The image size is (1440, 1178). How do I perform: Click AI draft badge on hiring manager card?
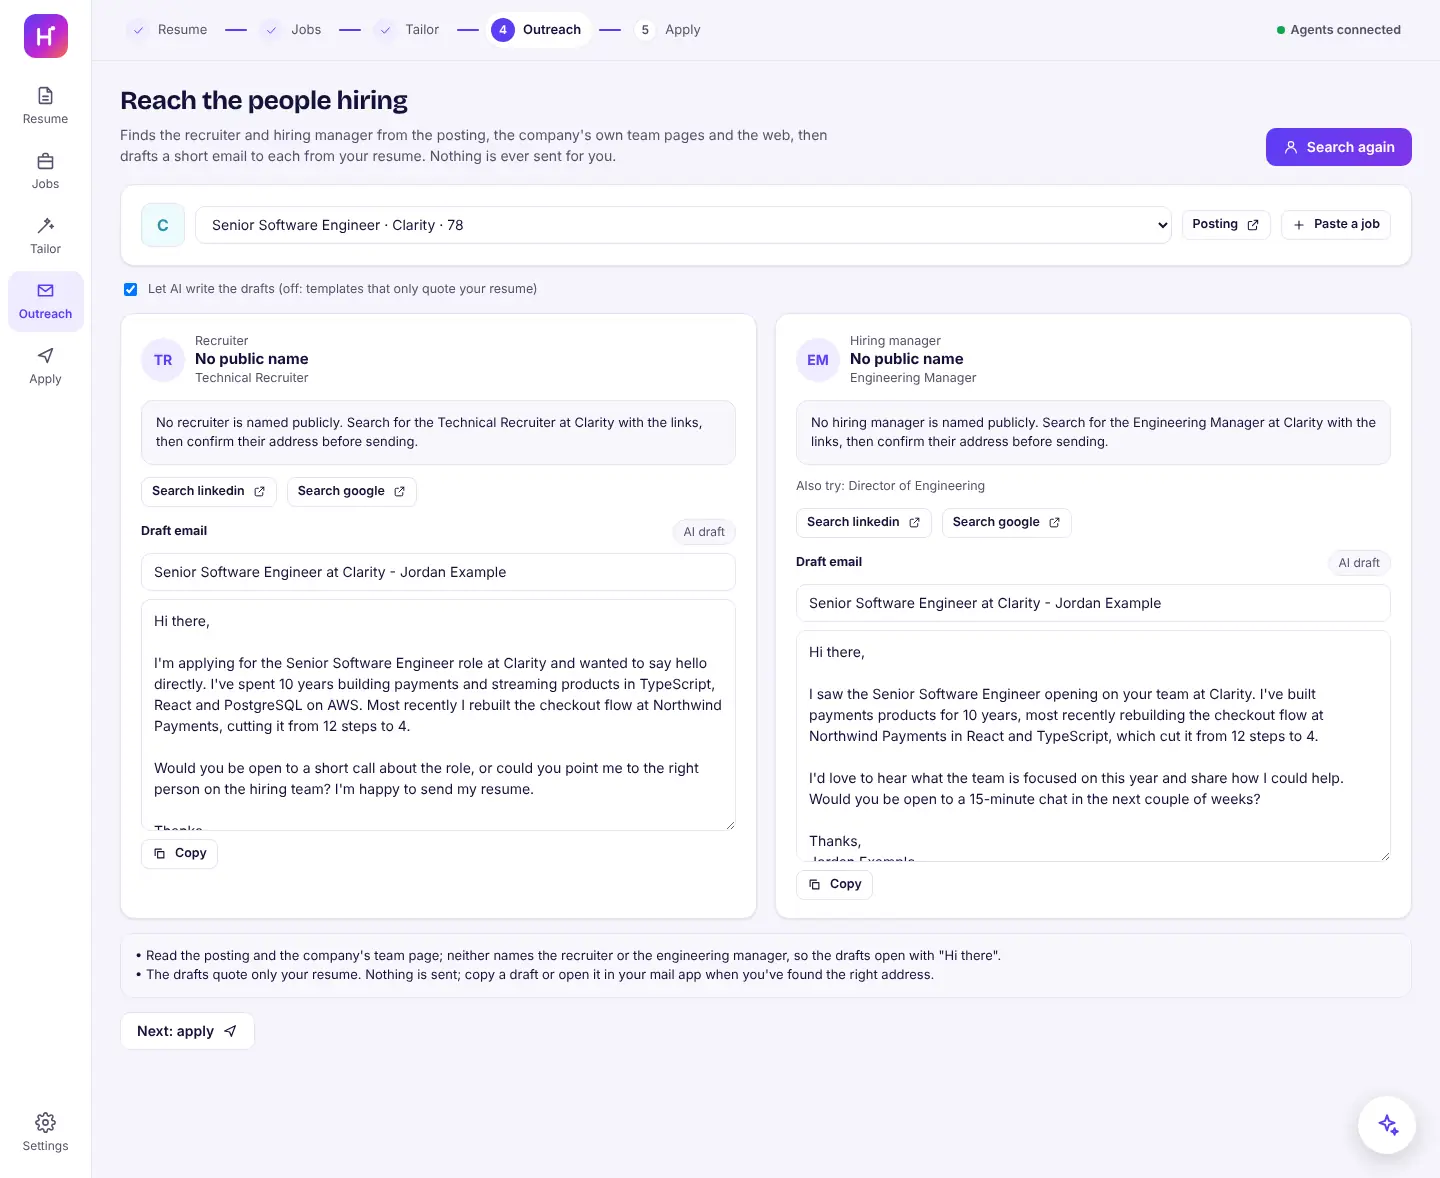[1359, 563]
